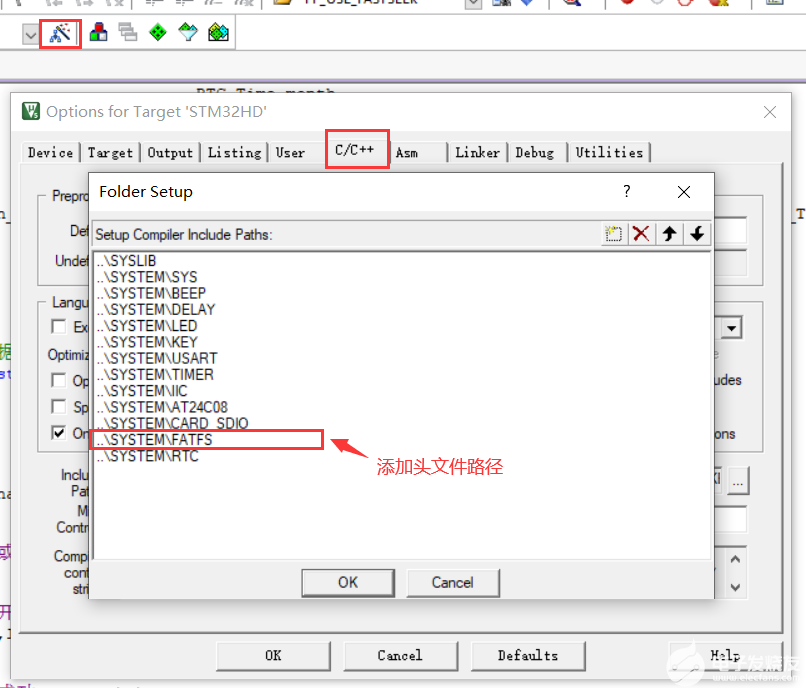The height and width of the screenshot is (688, 806).
Task: Delete the selected include path
Action: click(641, 233)
